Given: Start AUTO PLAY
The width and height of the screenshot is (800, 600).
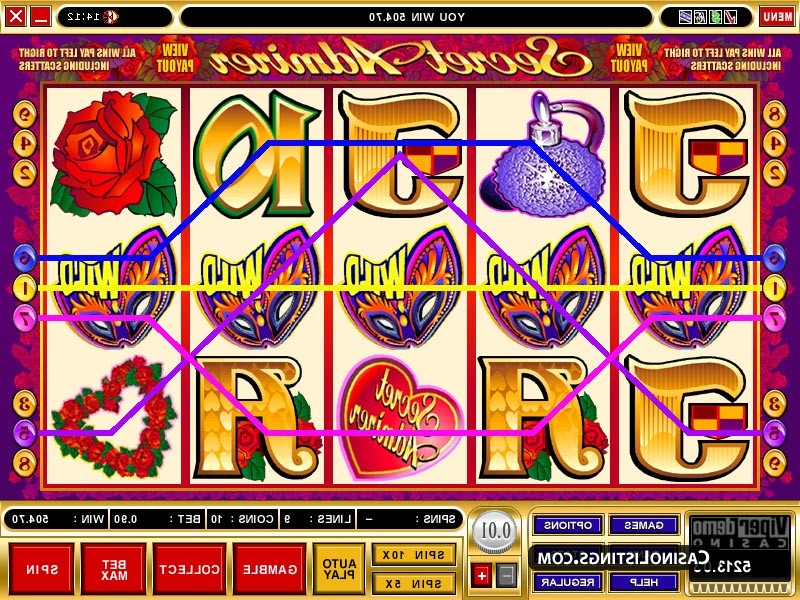Looking at the screenshot, I should tap(339, 568).
